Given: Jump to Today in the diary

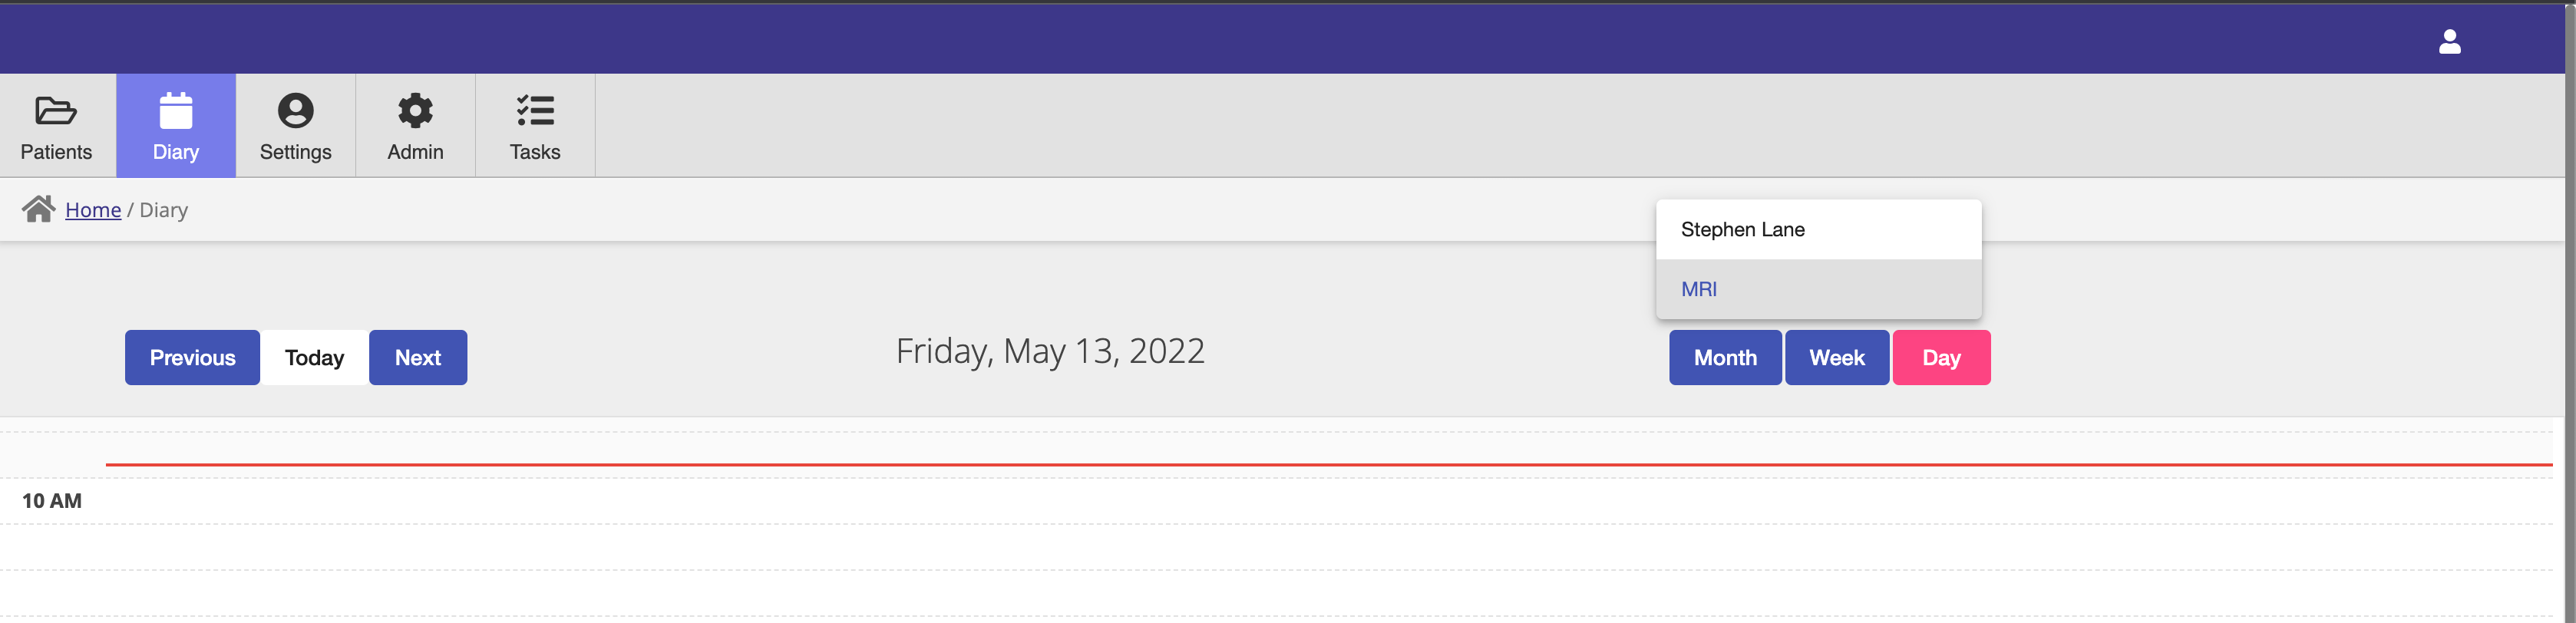Looking at the screenshot, I should [314, 358].
